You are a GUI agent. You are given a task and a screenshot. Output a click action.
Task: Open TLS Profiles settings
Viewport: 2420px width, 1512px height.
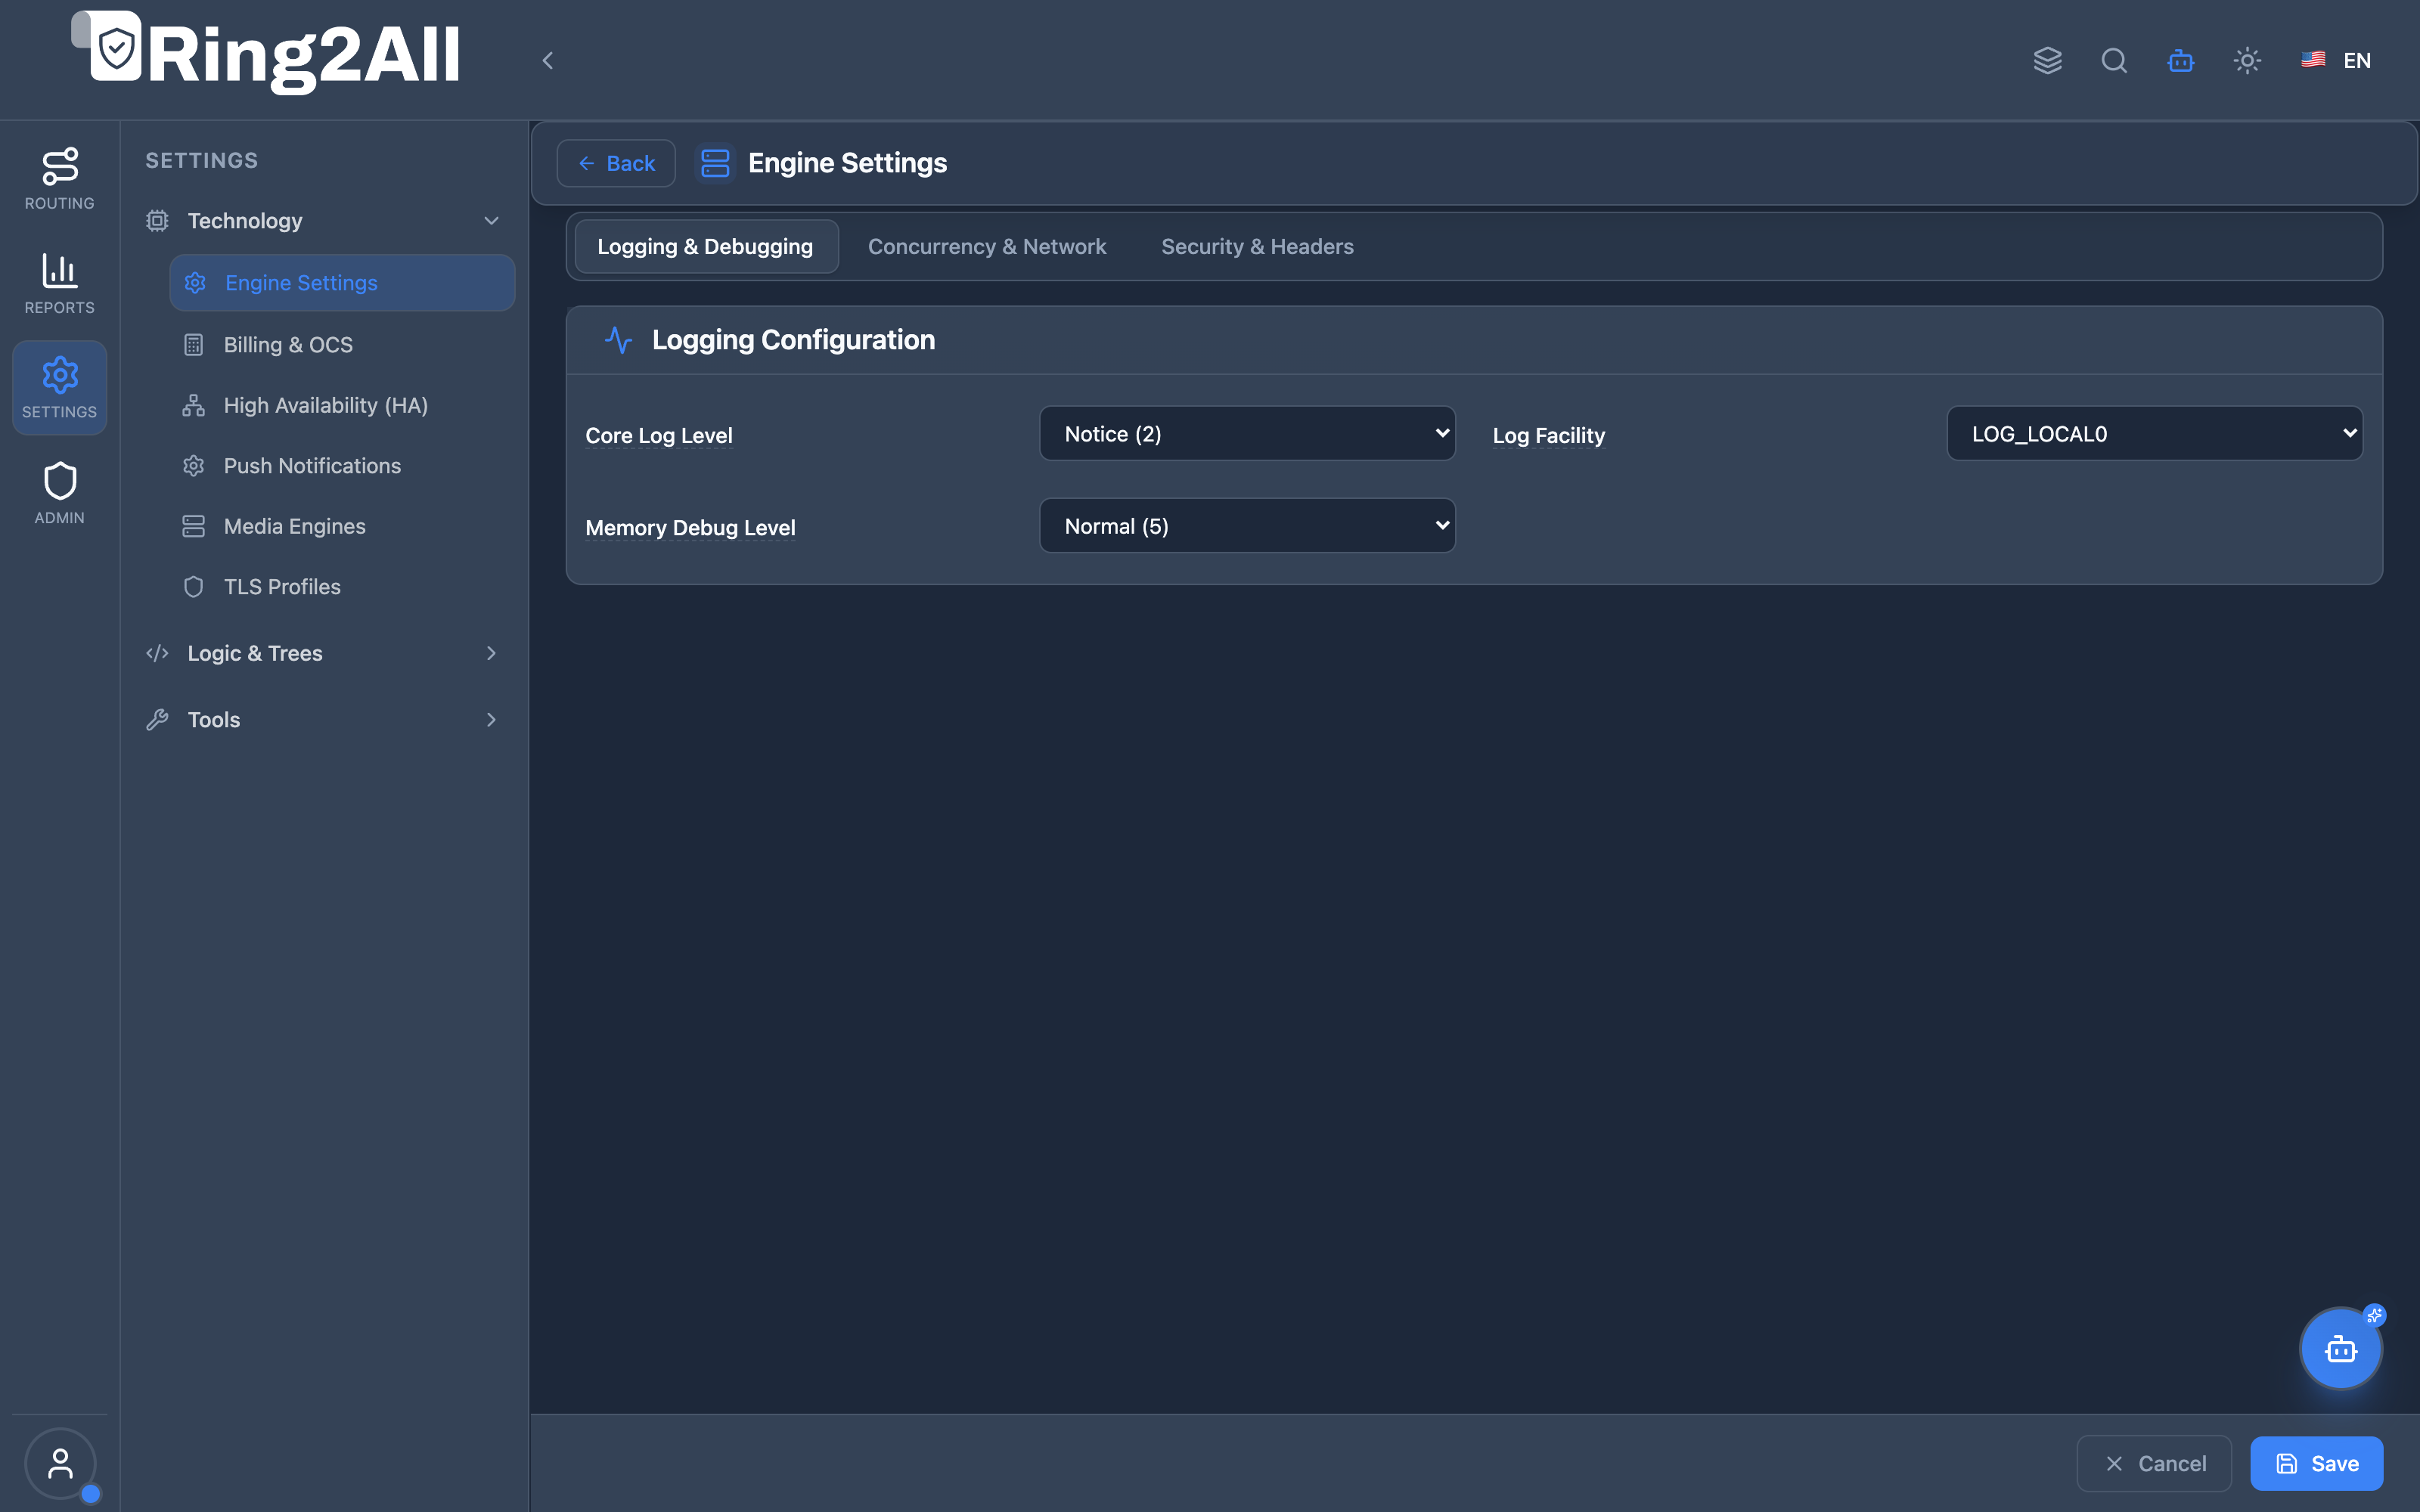coord(343,587)
